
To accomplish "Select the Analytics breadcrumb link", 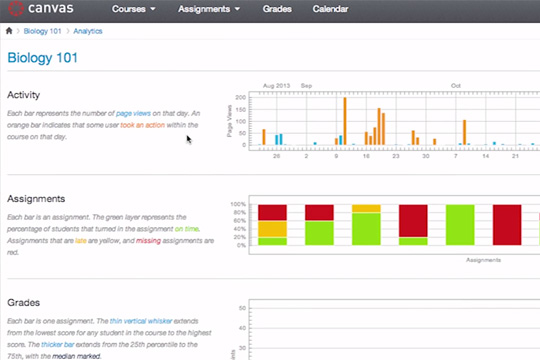I will coord(88,31).
